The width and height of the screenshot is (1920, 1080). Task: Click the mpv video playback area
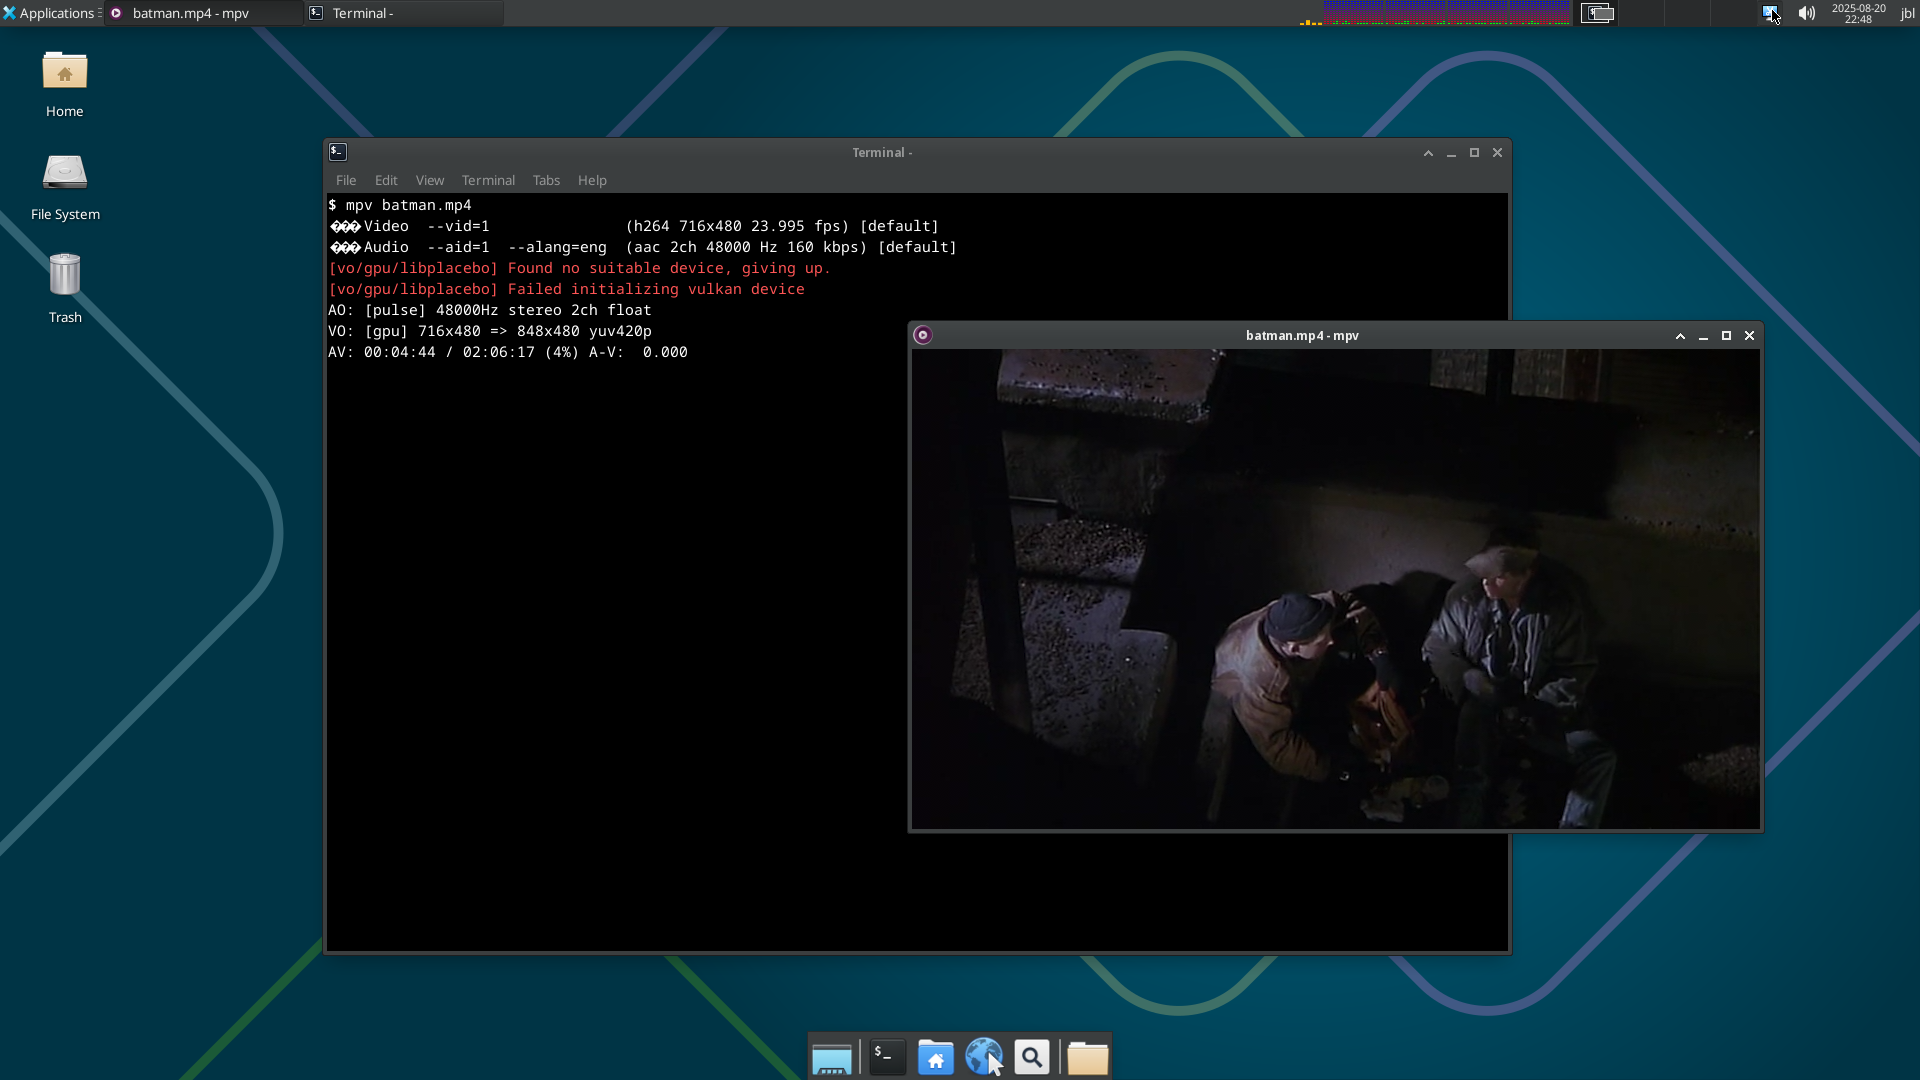coord(1335,588)
